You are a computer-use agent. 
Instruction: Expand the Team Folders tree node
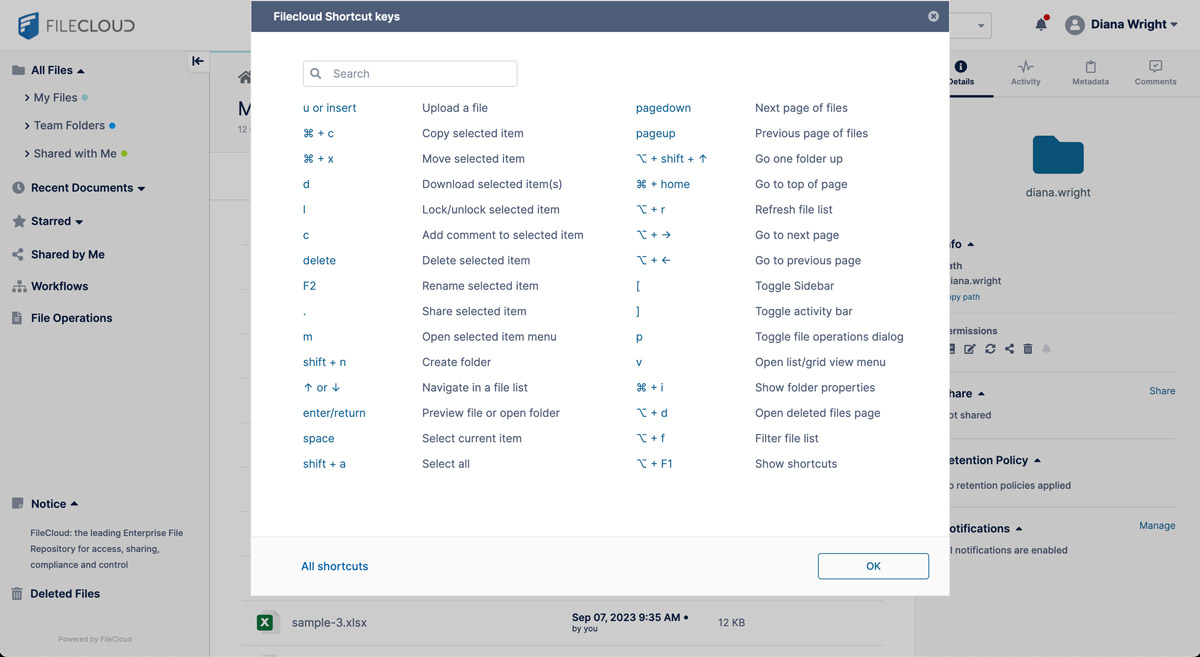[x=27, y=126]
